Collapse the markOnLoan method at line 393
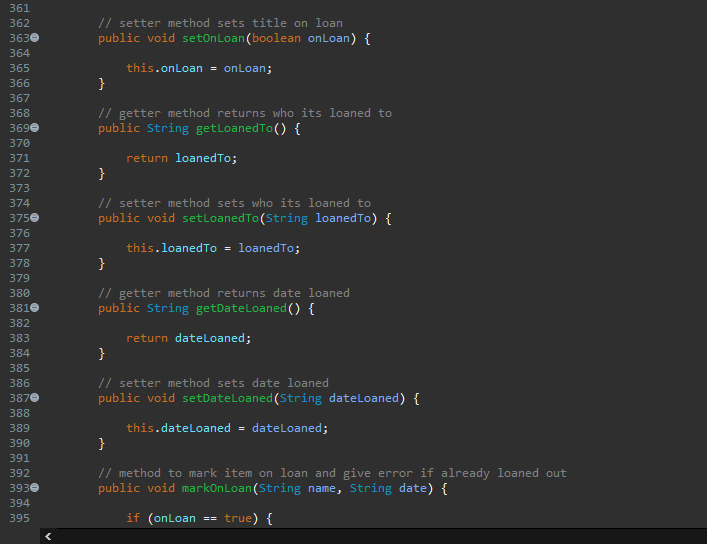The image size is (707, 544). coord(35,488)
